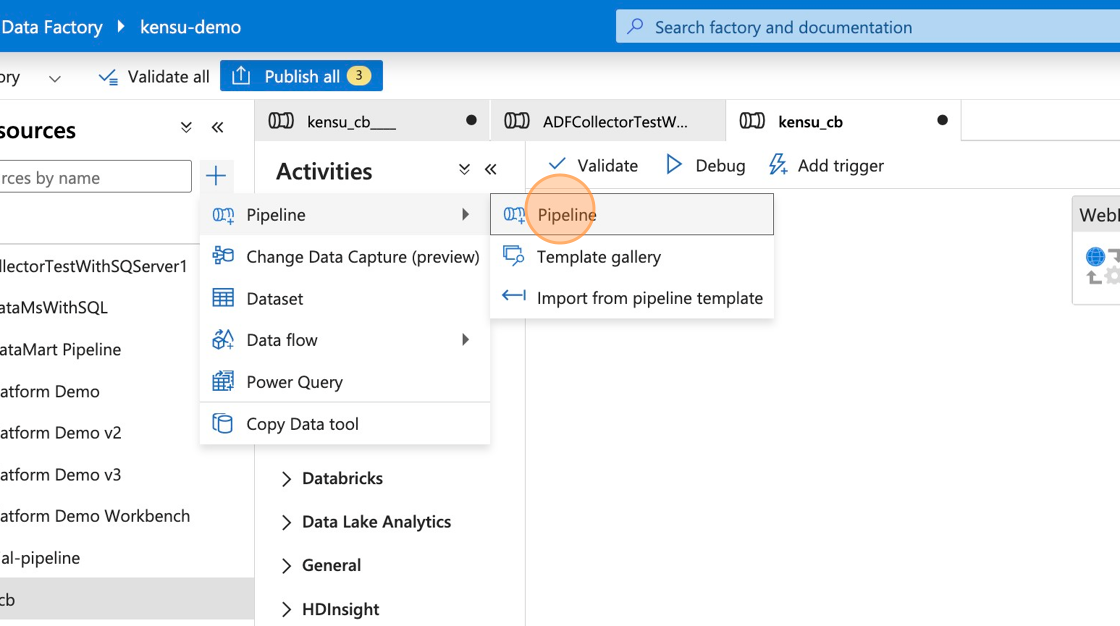Open the kensu-demo breadcrumb link
Image resolution: width=1120 pixels, height=626 pixels.
(190, 27)
